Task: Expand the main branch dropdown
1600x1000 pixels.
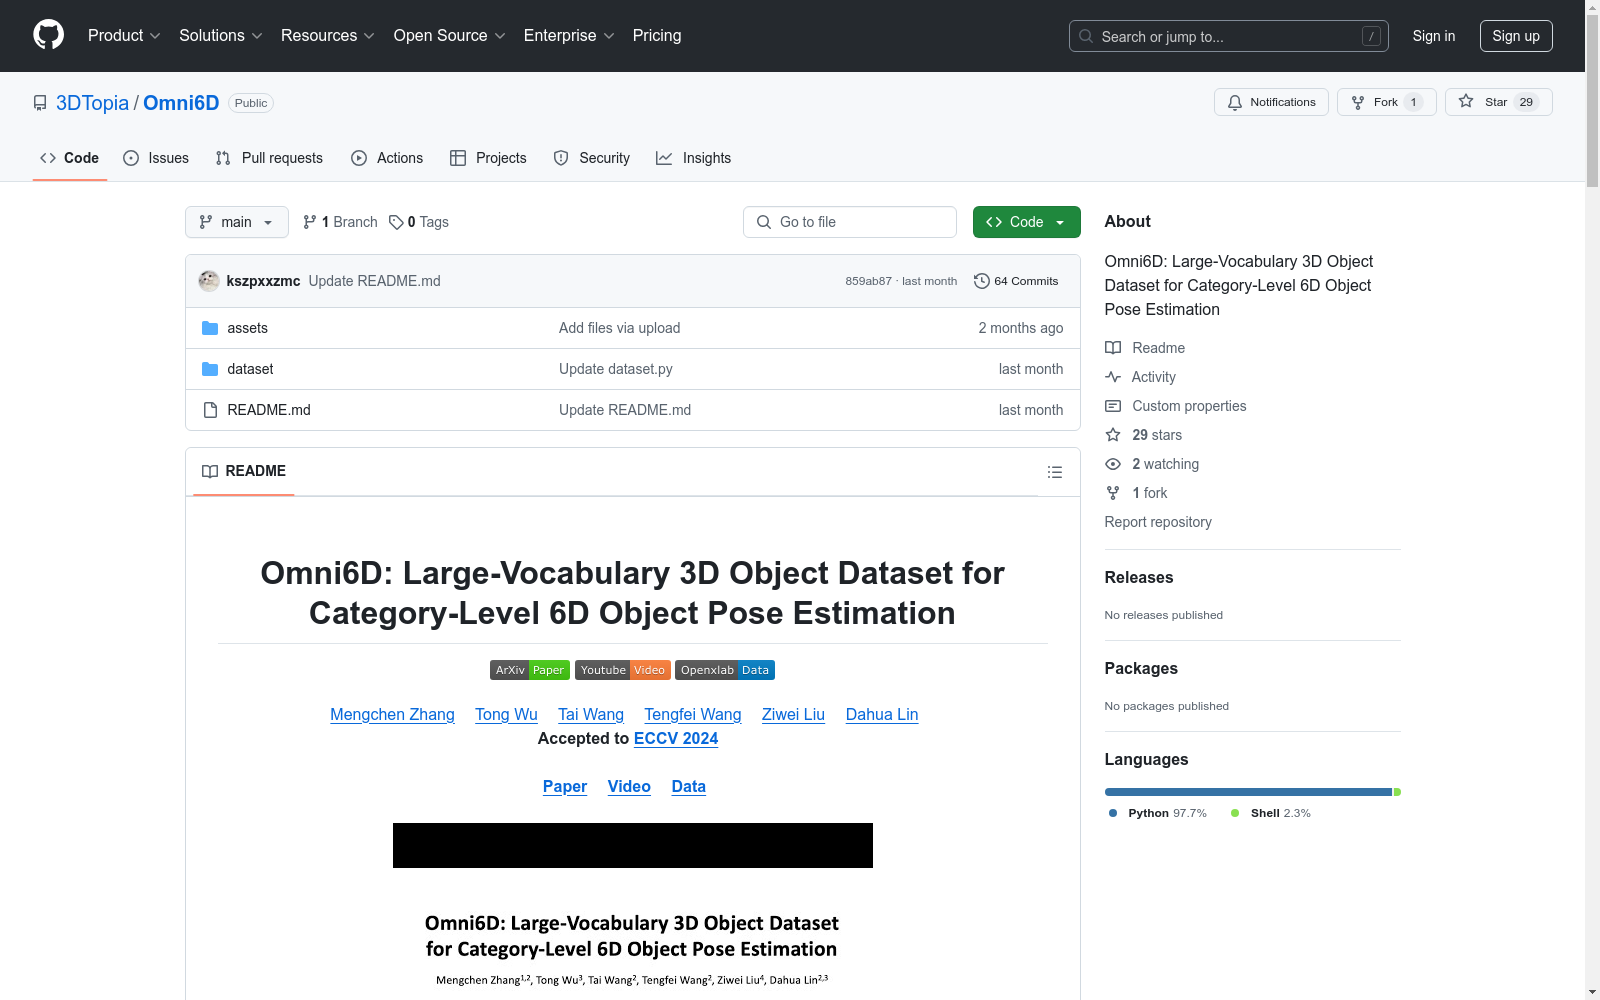Action: pyautogui.click(x=237, y=222)
